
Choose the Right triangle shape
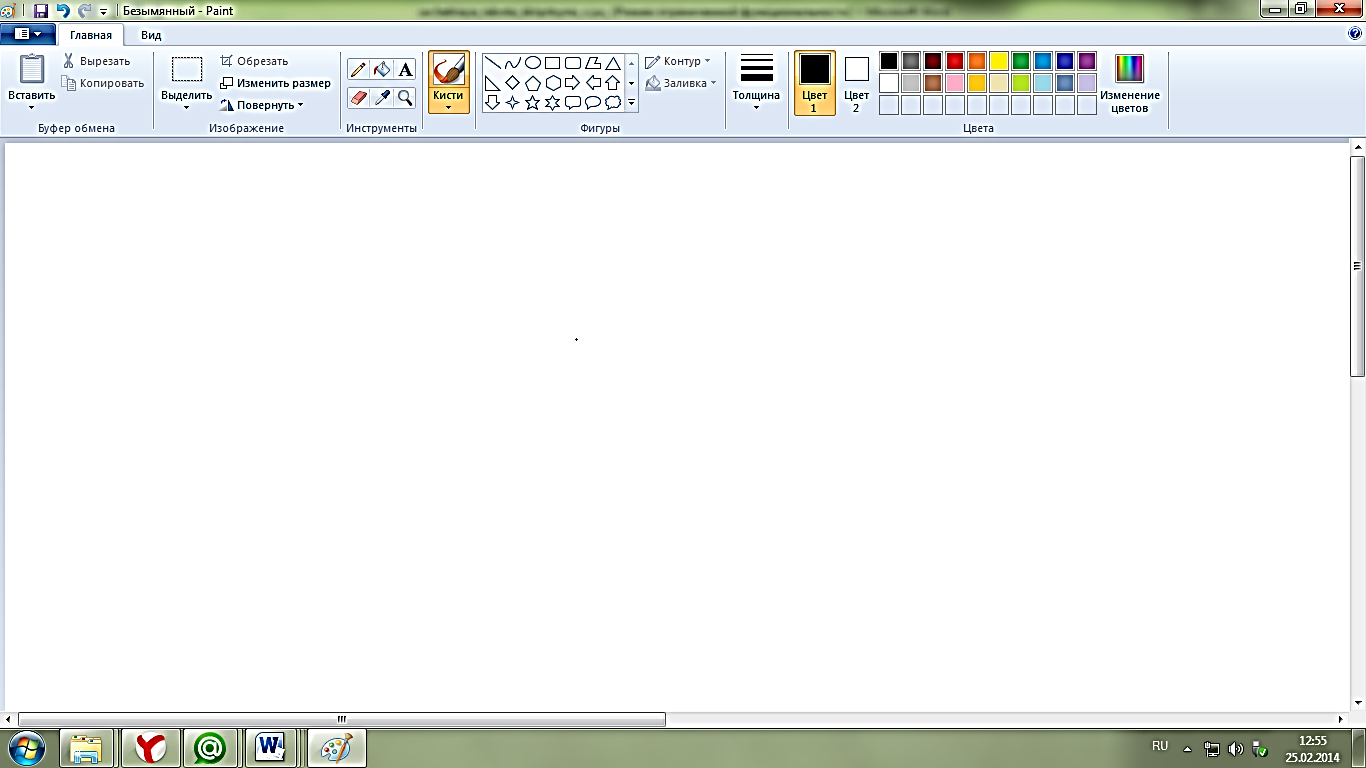pyautogui.click(x=493, y=83)
